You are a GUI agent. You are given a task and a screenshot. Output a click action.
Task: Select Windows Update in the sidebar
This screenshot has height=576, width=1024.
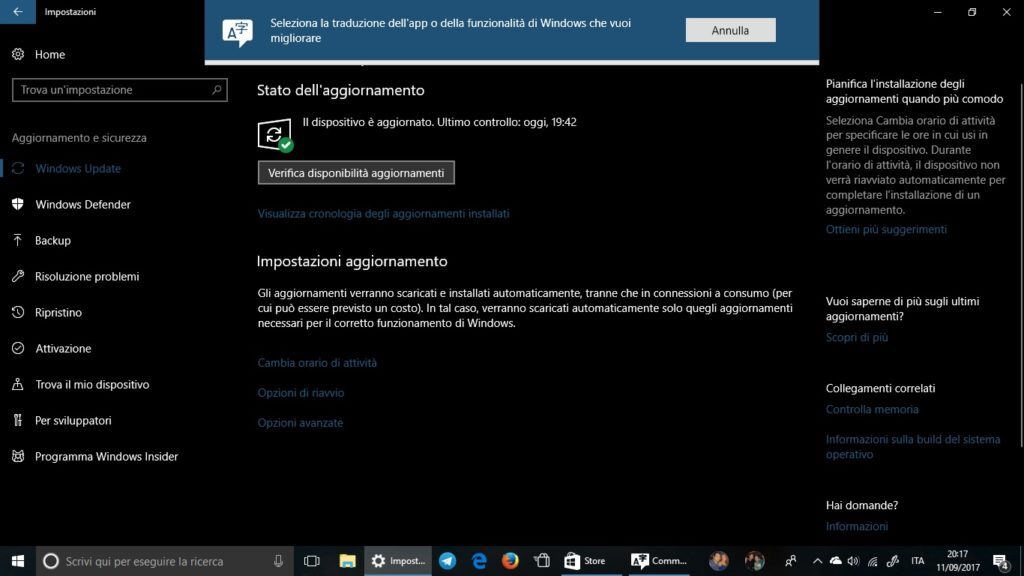pos(78,168)
